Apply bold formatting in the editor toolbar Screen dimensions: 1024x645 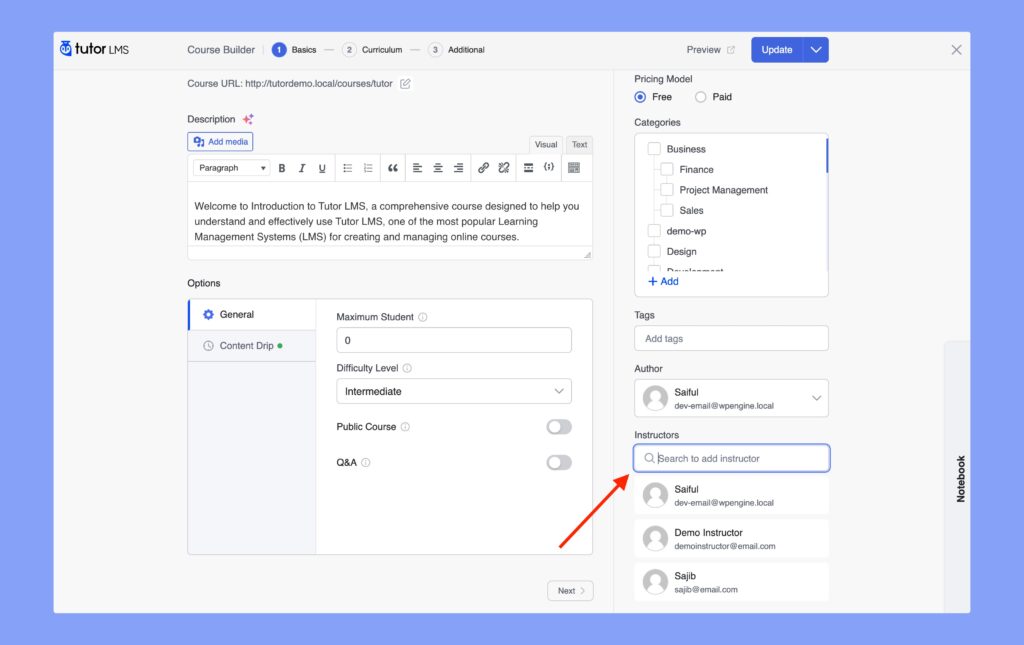282,168
